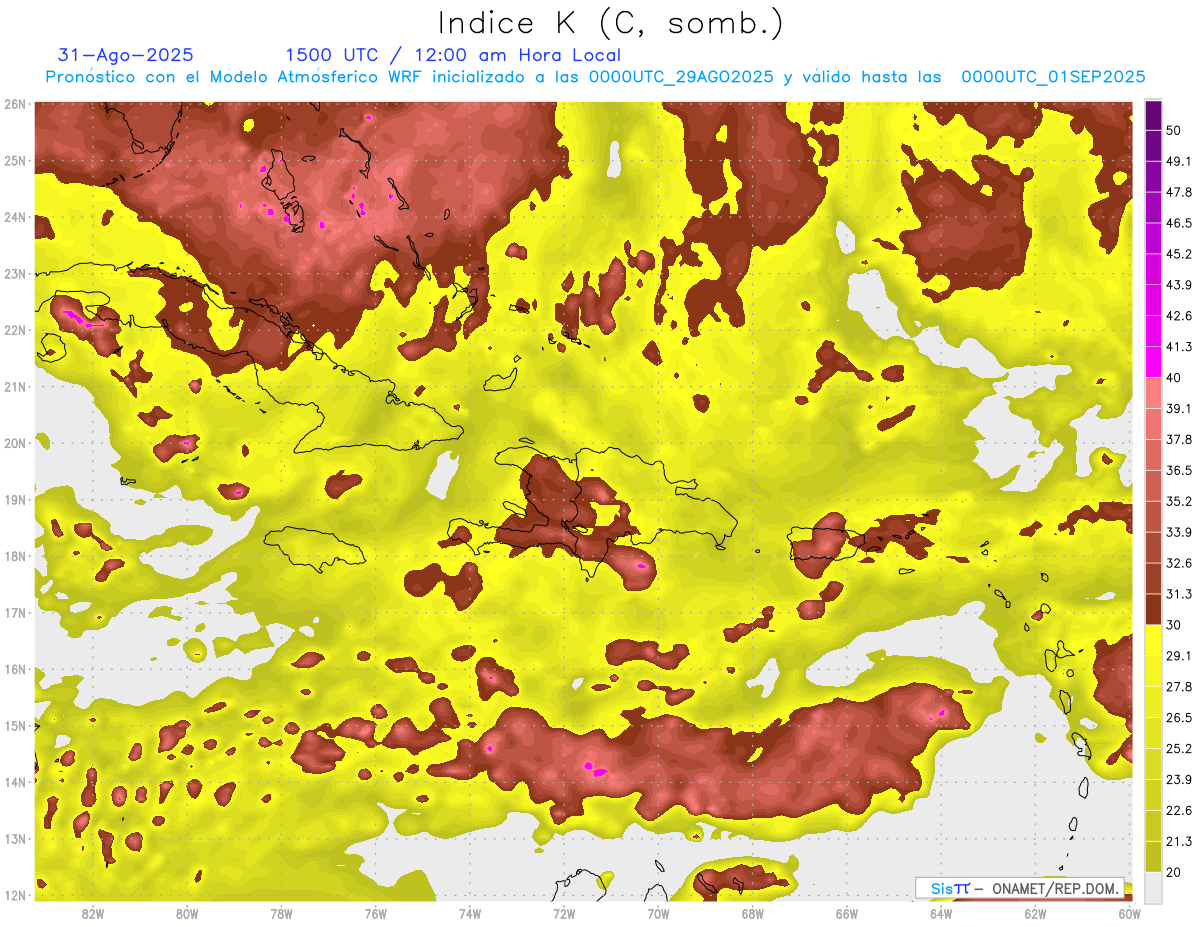Click the longitude label "74W"

pos(470,913)
